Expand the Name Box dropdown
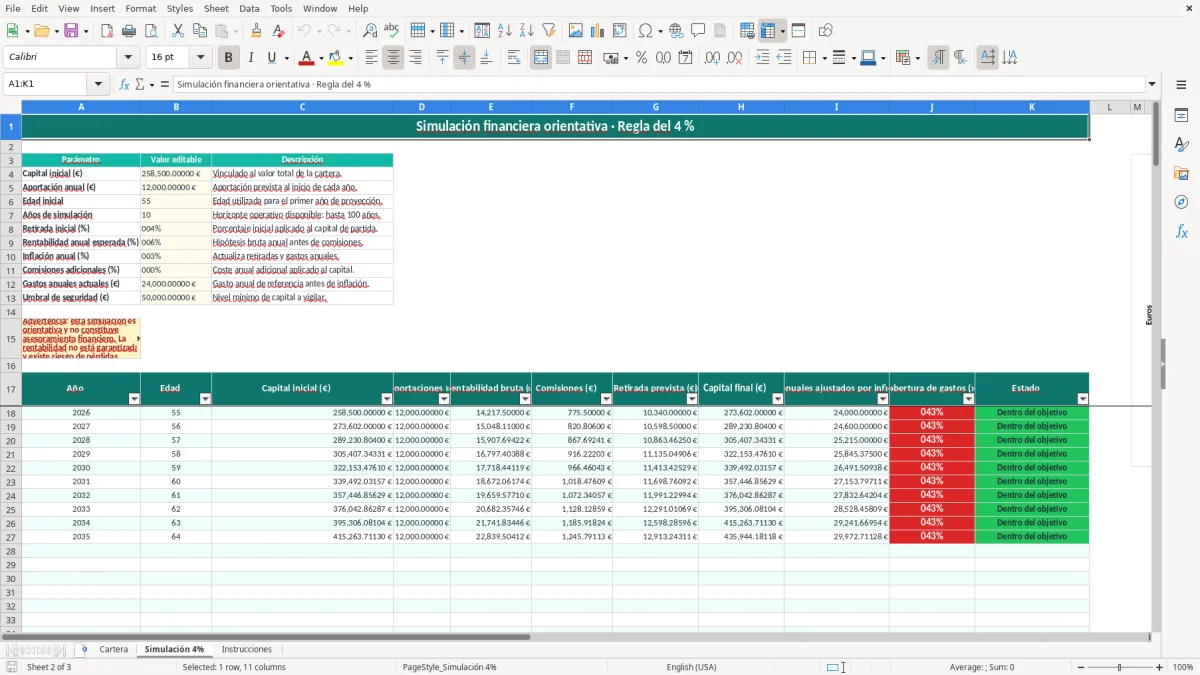Screen dimensions: 1200x675 point(99,85)
